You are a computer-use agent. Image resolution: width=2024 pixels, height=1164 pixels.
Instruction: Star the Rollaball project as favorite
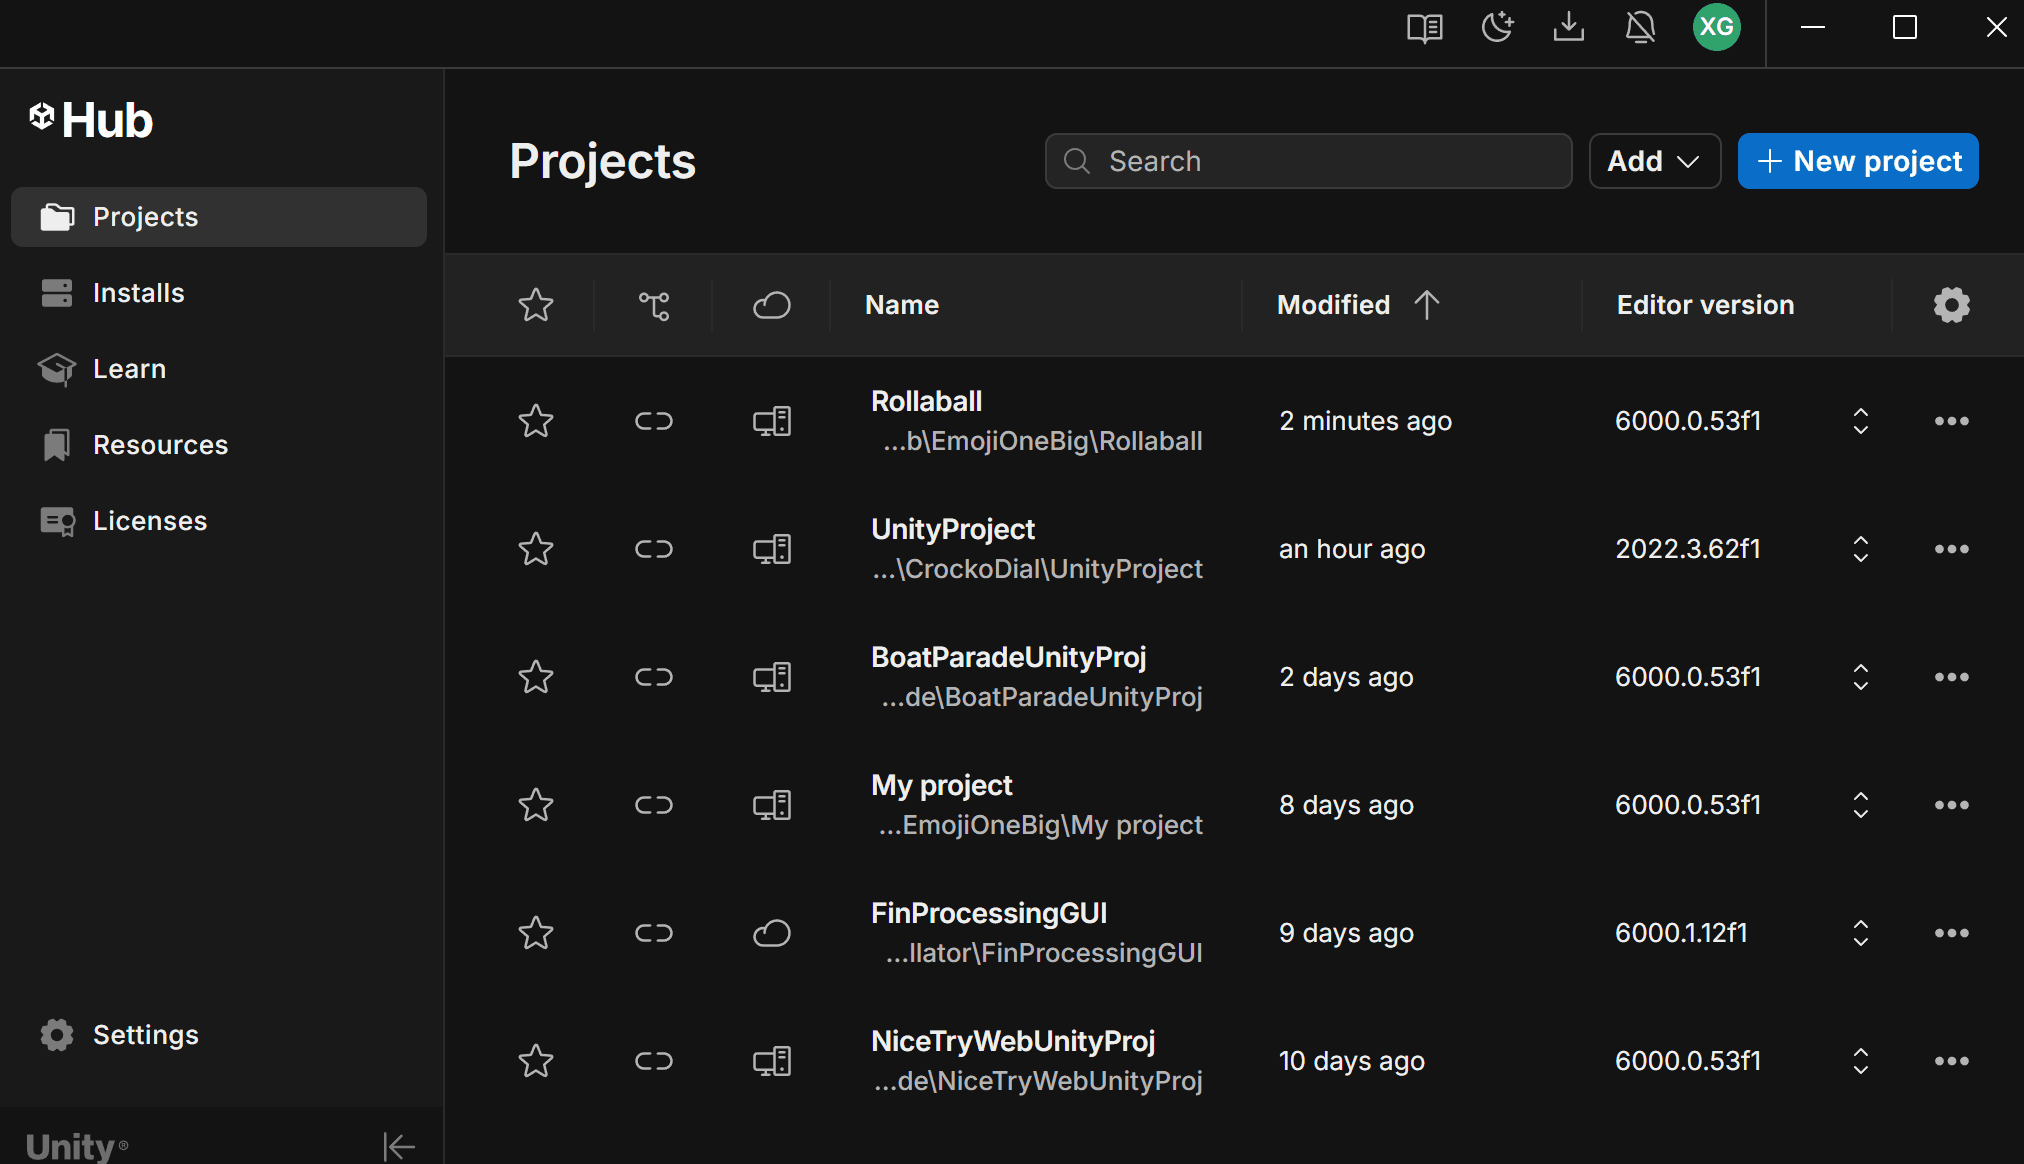[x=536, y=421]
